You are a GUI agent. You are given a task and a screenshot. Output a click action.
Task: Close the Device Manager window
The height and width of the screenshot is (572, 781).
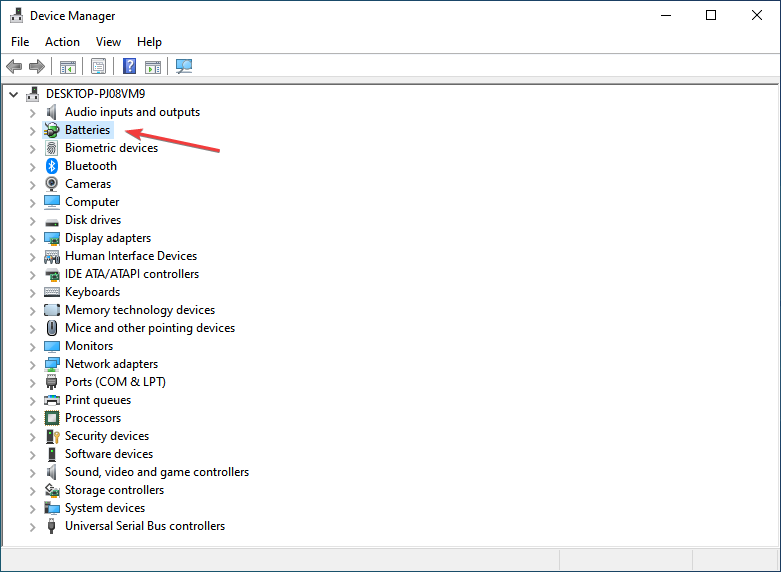pyautogui.click(x=757, y=15)
